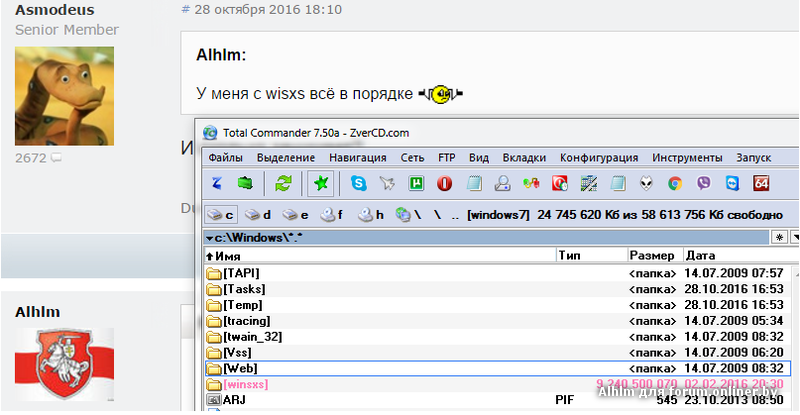800x415 pixels.
Task: Launch TeamViewer from the toolbar
Action: click(x=733, y=183)
